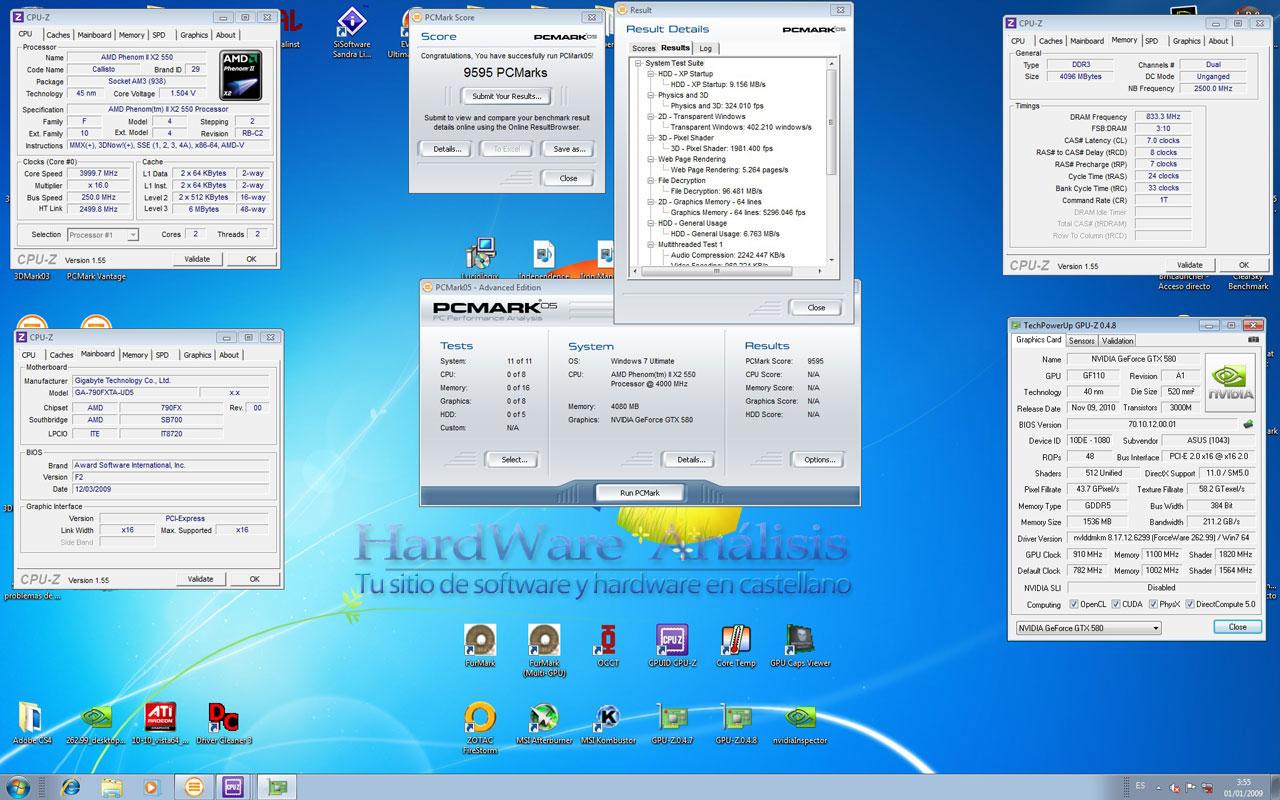Click Submit Your Results button
The width and height of the screenshot is (1280, 800).
tap(507, 96)
